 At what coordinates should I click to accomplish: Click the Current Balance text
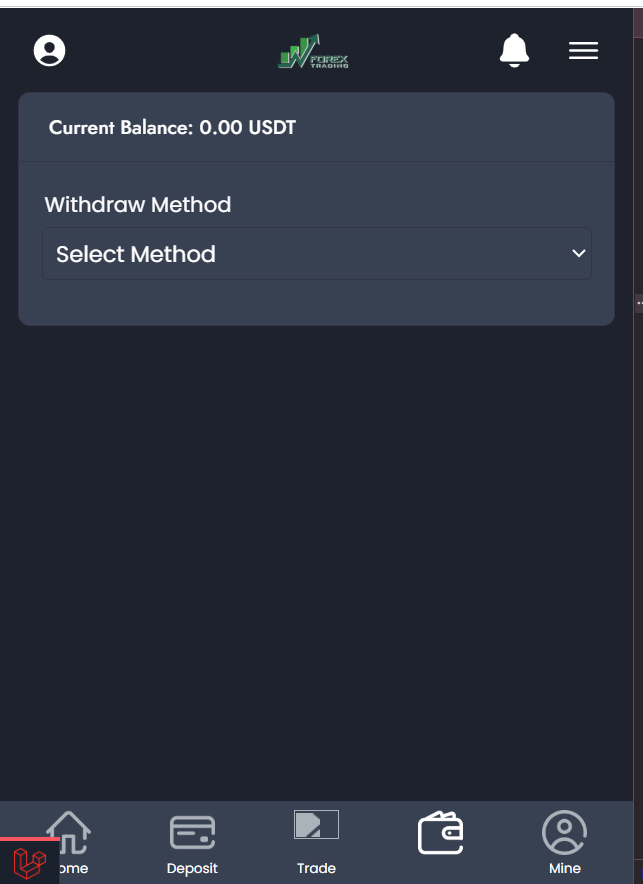click(122, 128)
